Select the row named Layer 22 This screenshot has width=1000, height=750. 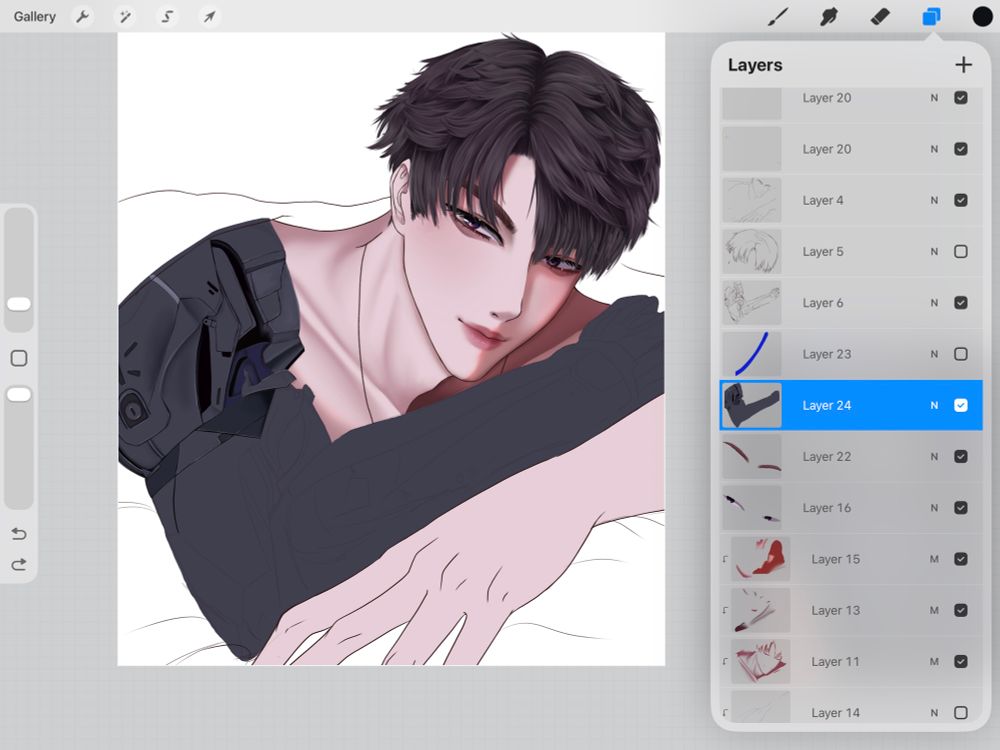[851, 457]
